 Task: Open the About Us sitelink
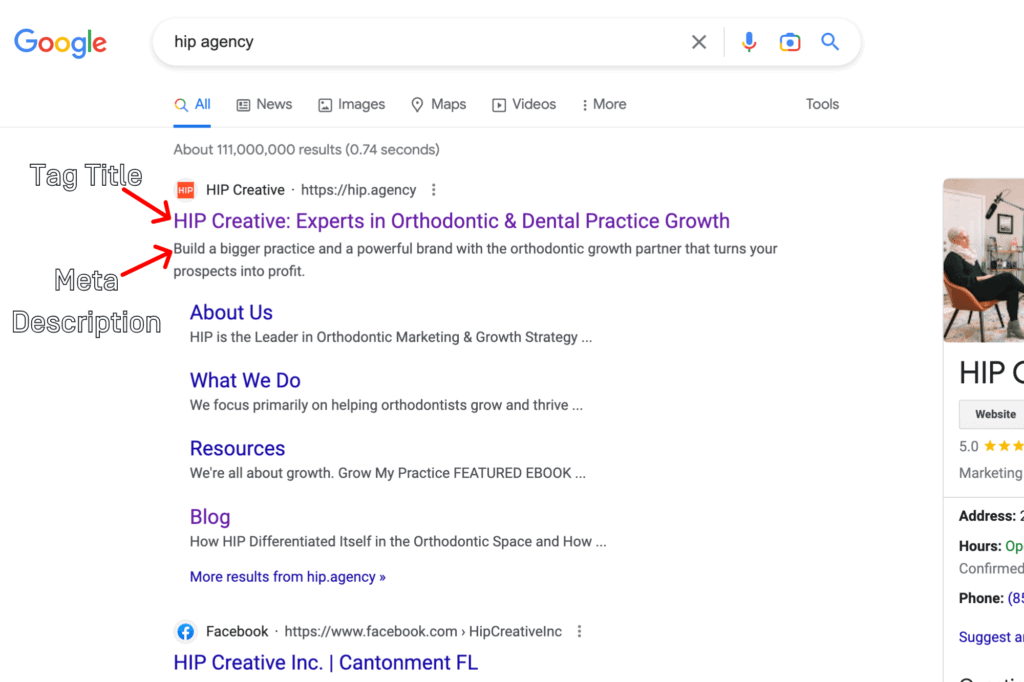click(231, 312)
